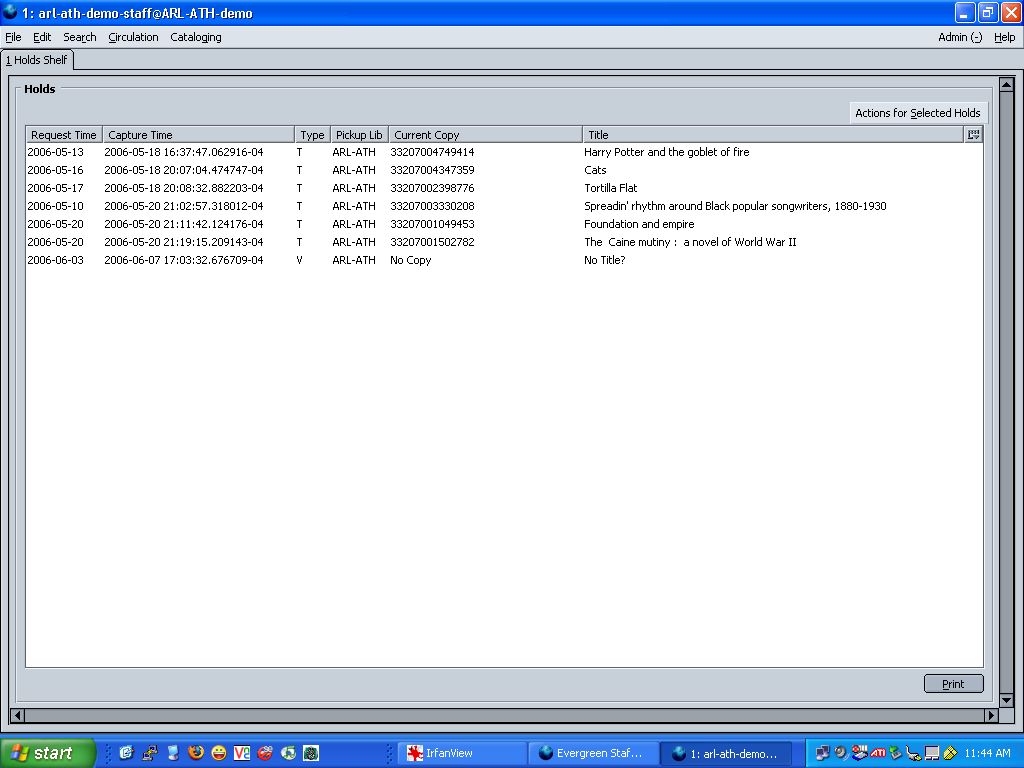Click the Yahoo Messenger smiley icon

click(x=218, y=753)
